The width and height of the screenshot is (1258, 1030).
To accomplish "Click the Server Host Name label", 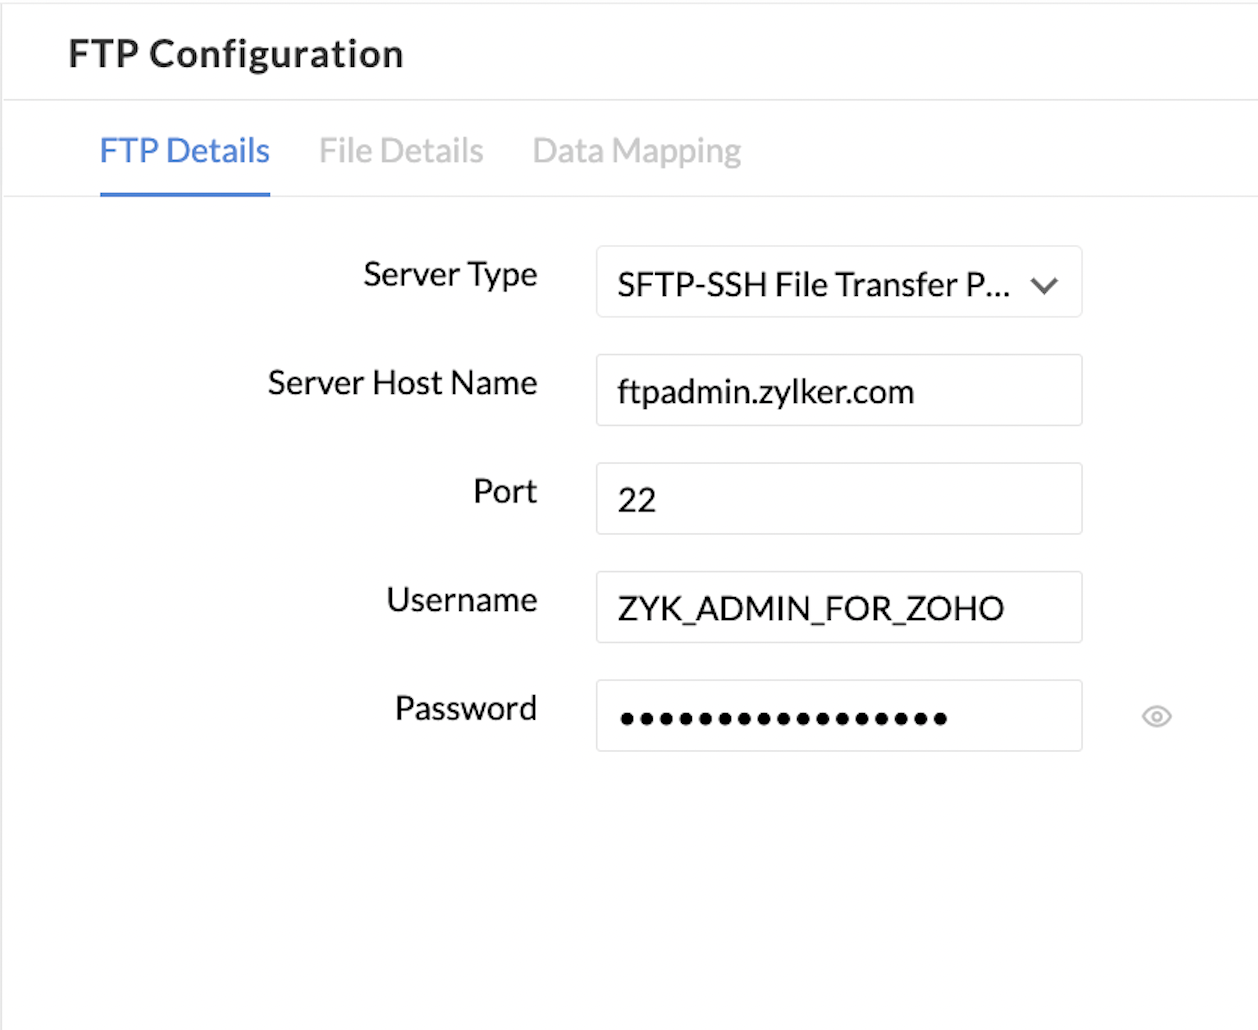I will click(x=402, y=383).
